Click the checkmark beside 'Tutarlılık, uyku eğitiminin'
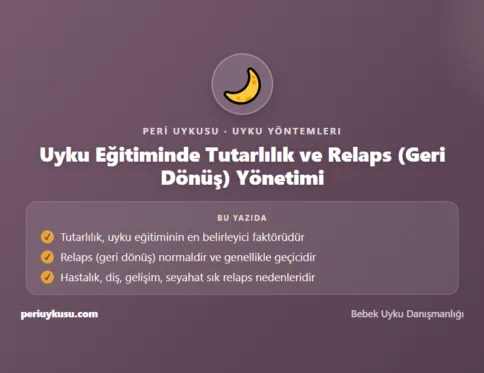484x373 pixels. (x=47, y=237)
